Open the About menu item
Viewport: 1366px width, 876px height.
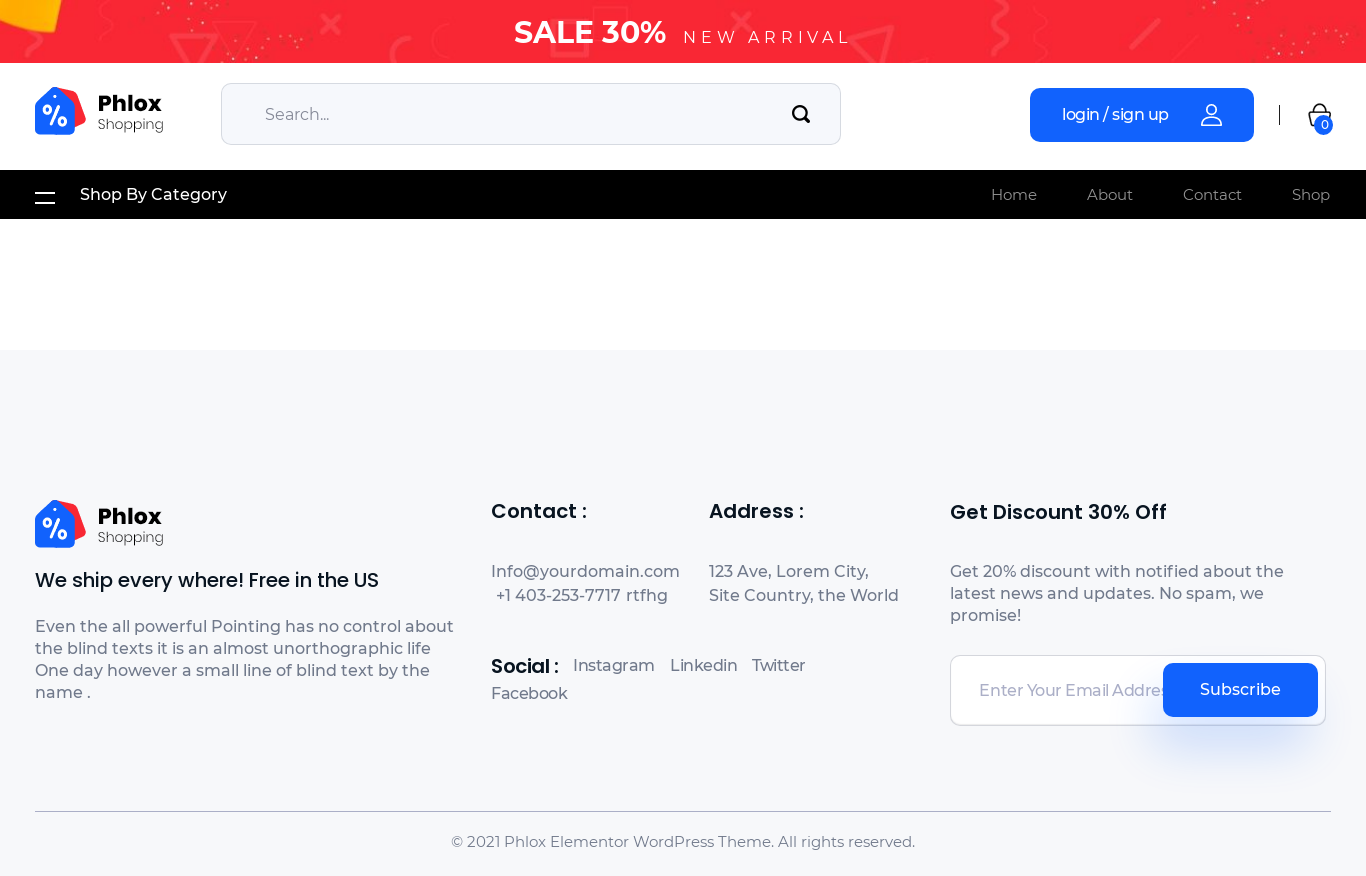[1109, 195]
